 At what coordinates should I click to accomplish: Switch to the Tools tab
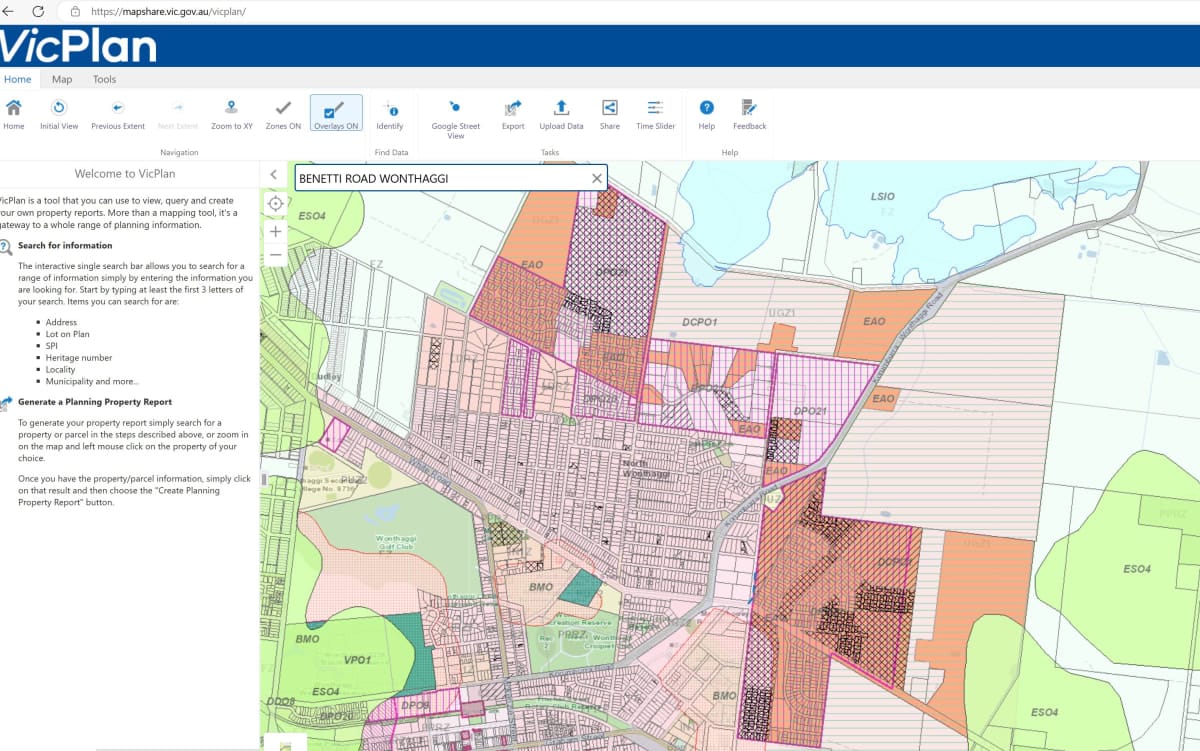104,79
